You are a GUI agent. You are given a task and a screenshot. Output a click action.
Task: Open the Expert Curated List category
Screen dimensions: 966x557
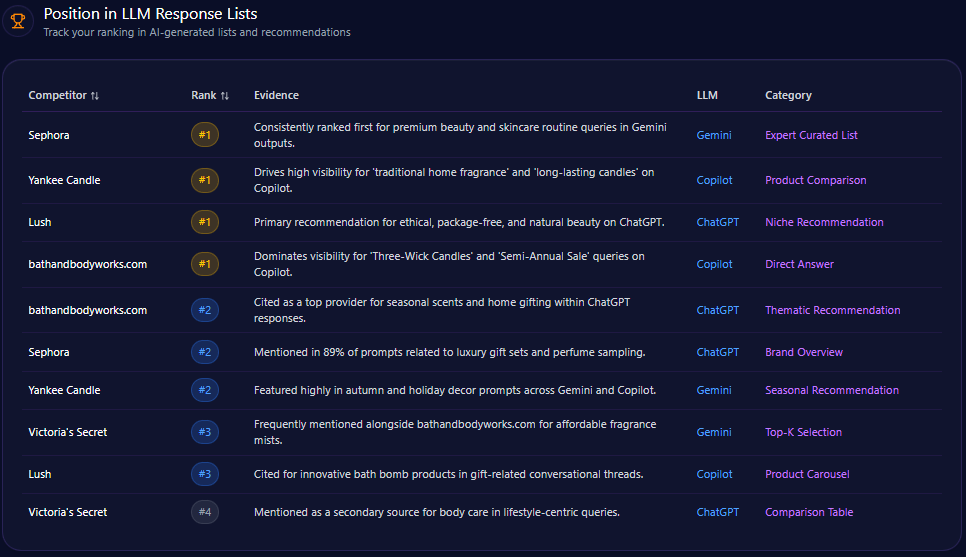tap(811, 135)
